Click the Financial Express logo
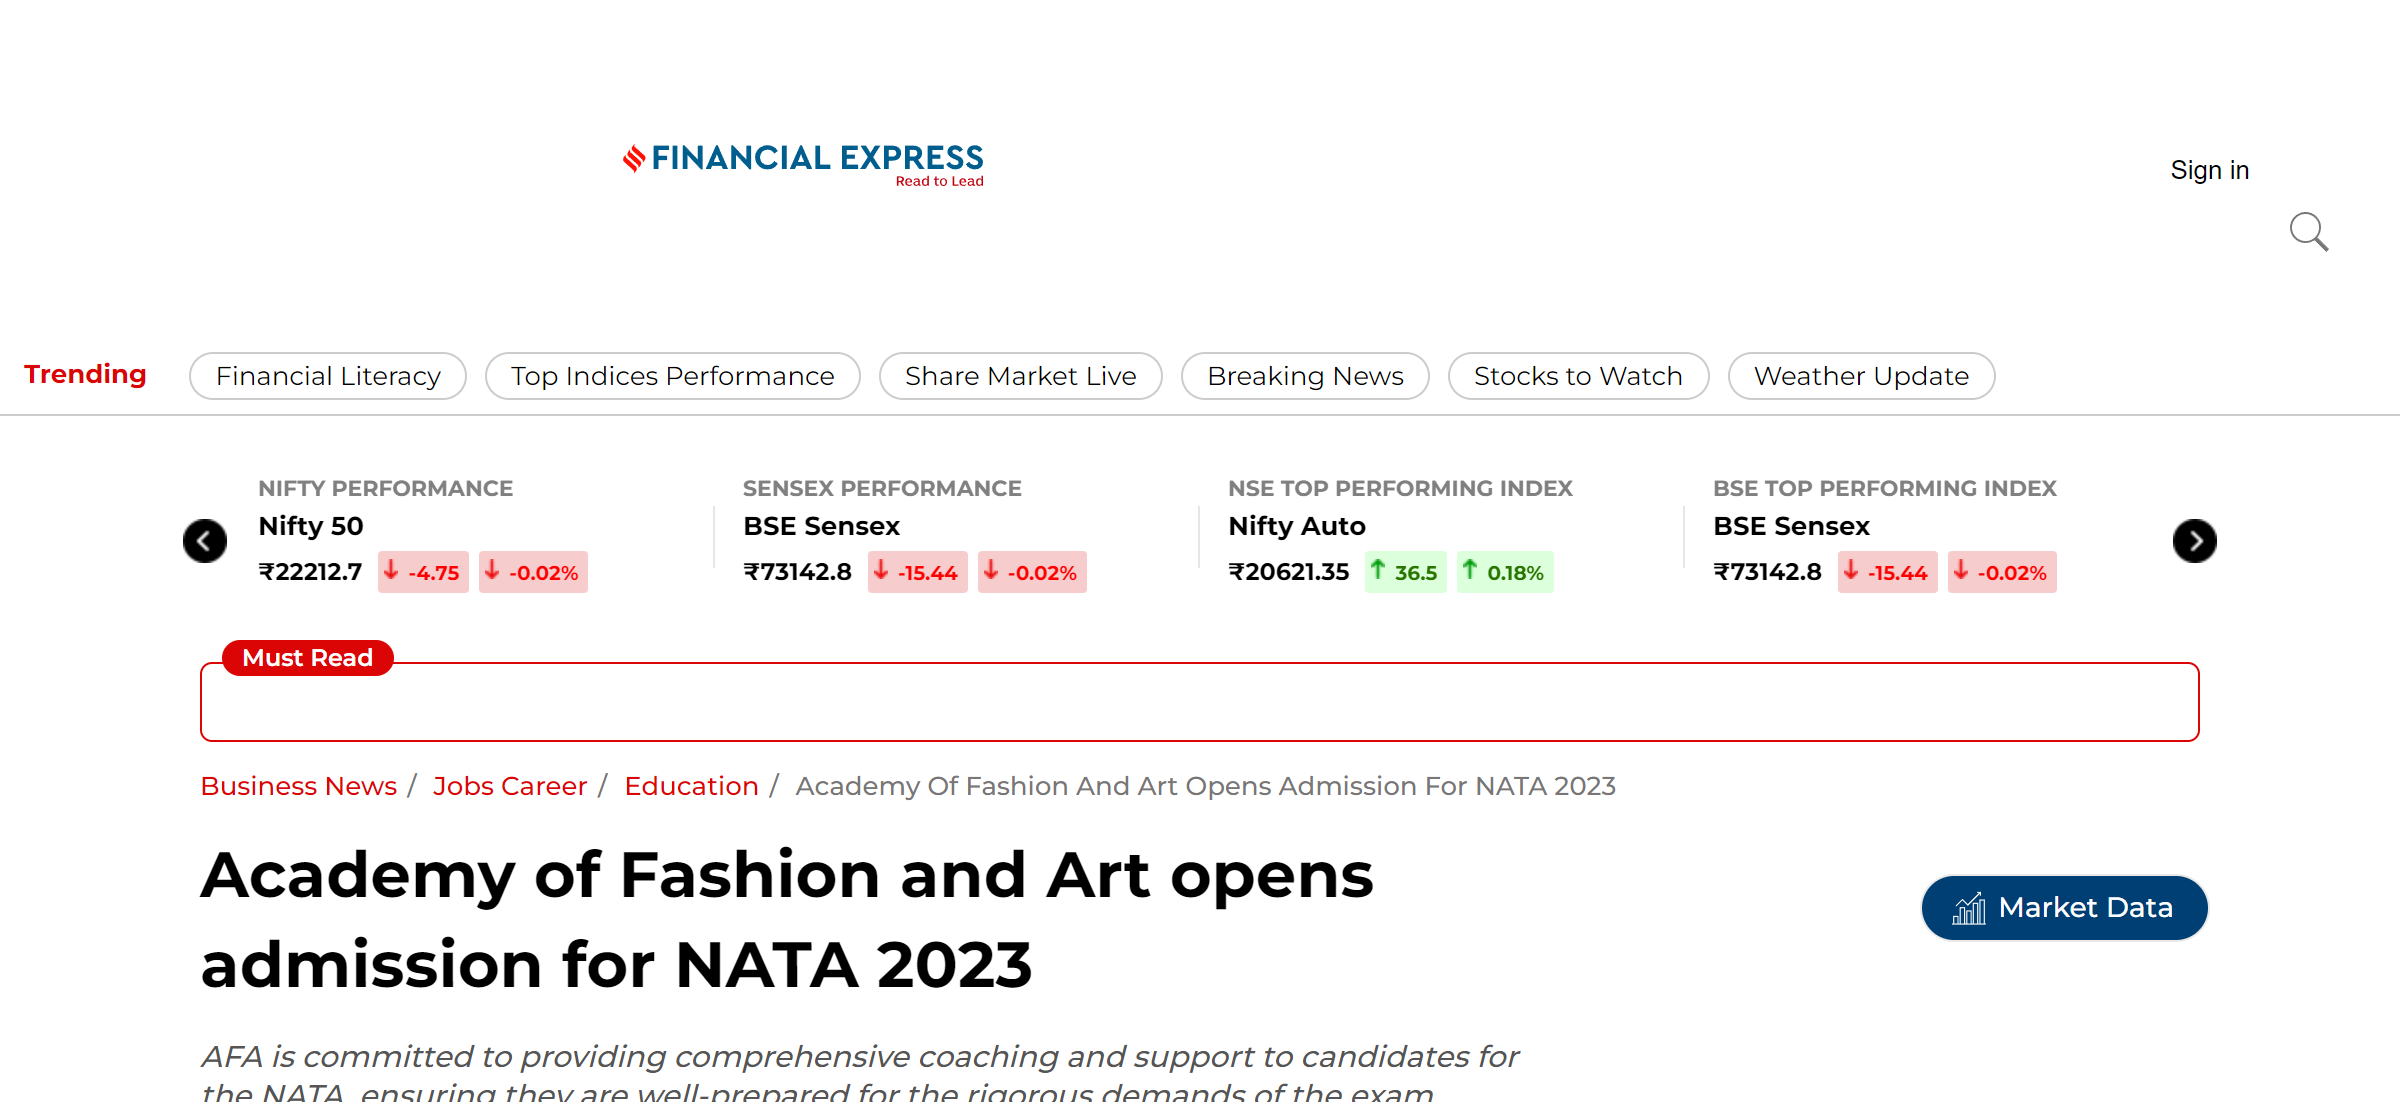The image size is (2400, 1102). [803, 165]
